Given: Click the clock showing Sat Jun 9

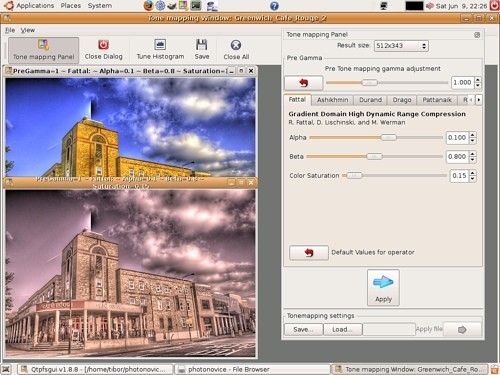Looking at the screenshot, I should tap(461, 6).
